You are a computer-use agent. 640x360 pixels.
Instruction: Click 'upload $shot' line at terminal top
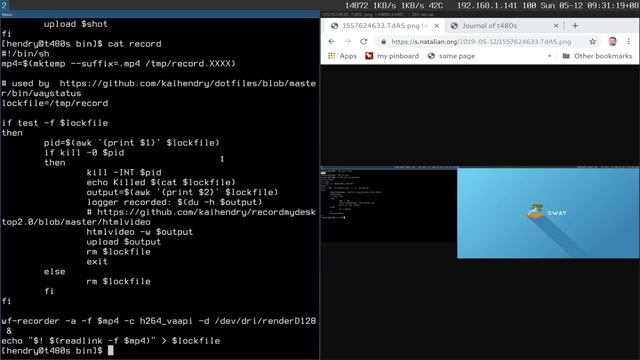(x=76, y=24)
